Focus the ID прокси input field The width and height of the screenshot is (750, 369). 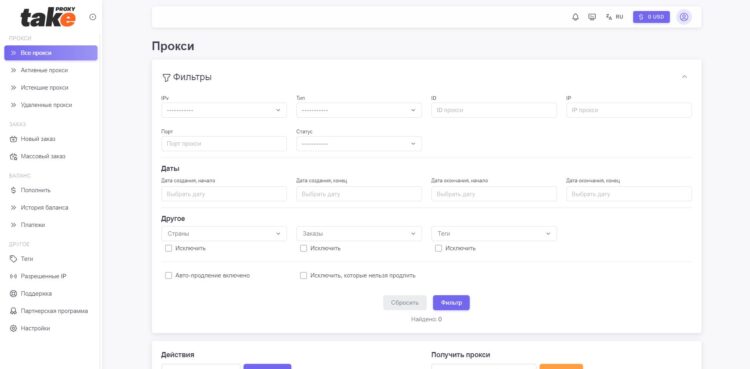click(494, 110)
